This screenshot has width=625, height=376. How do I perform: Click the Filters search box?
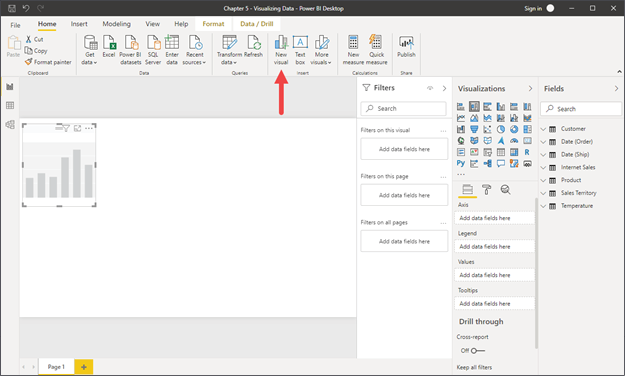pyautogui.click(x=403, y=108)
